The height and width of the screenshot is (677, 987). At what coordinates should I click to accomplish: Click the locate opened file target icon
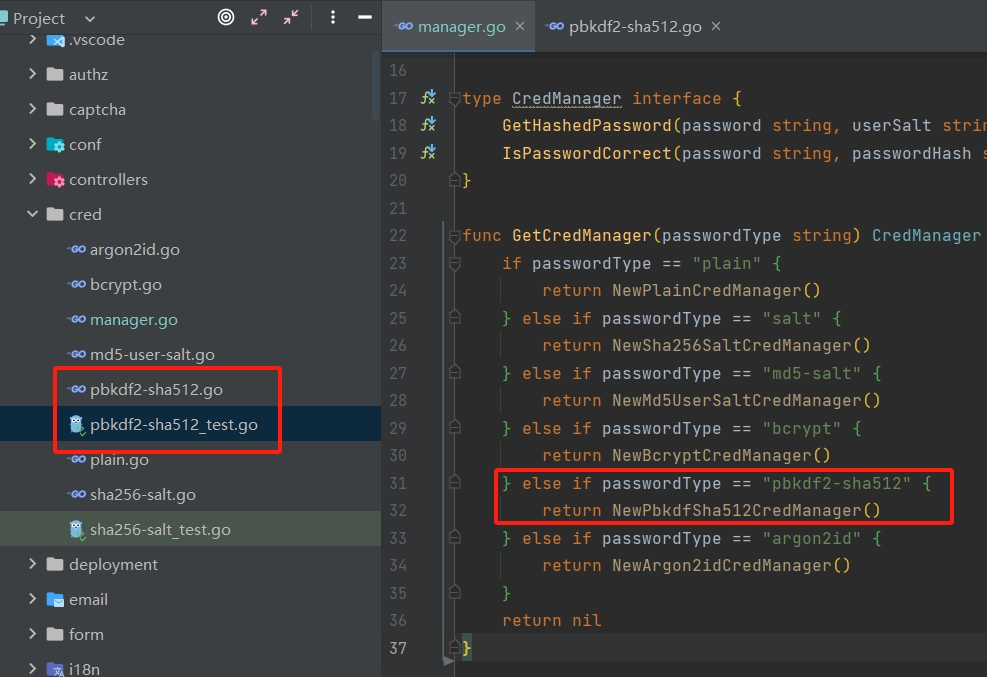(226, 18)
